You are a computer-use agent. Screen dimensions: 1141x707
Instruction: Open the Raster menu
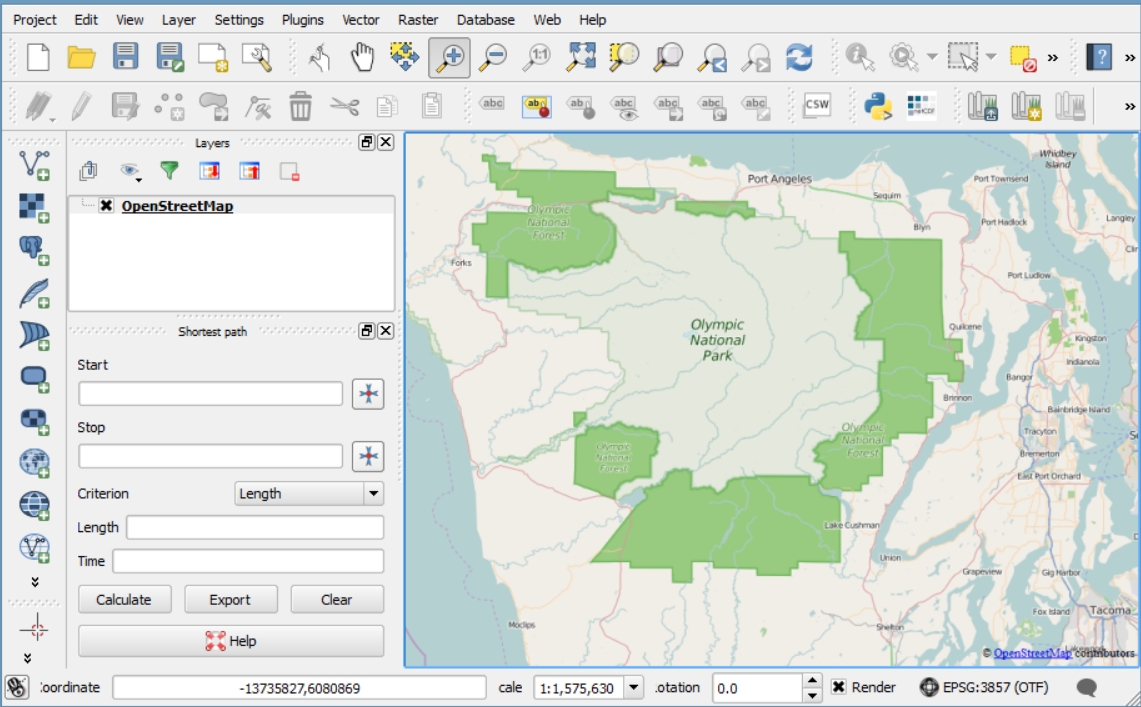pyautogui.click(x=418, y=19)
